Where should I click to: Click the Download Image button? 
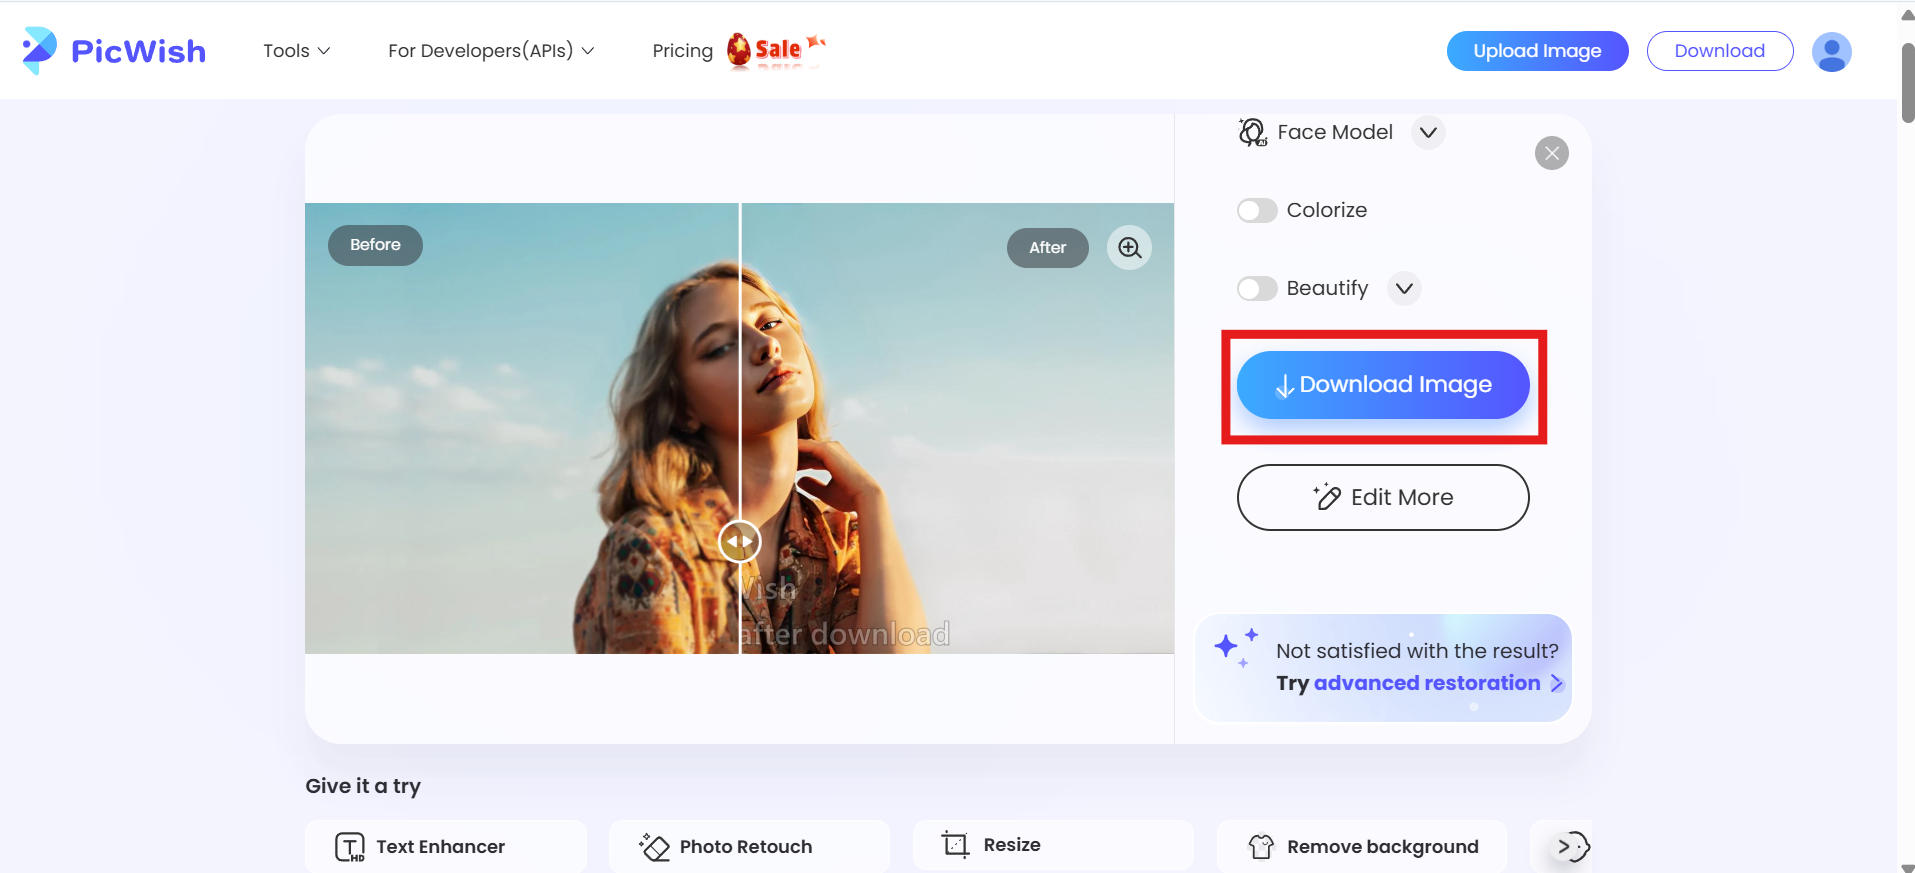pyautogui.click(x=1383, y=385)
